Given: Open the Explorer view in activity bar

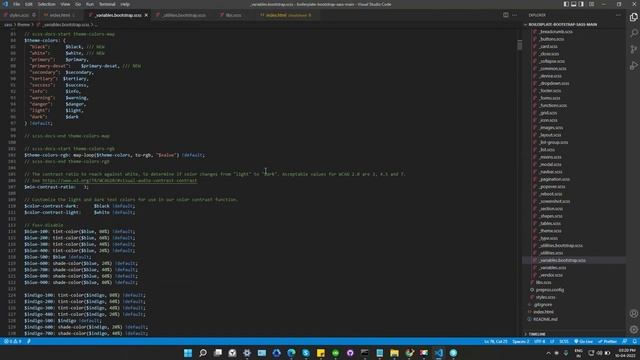Looking at the screenshot, I should tap(633, 17).
